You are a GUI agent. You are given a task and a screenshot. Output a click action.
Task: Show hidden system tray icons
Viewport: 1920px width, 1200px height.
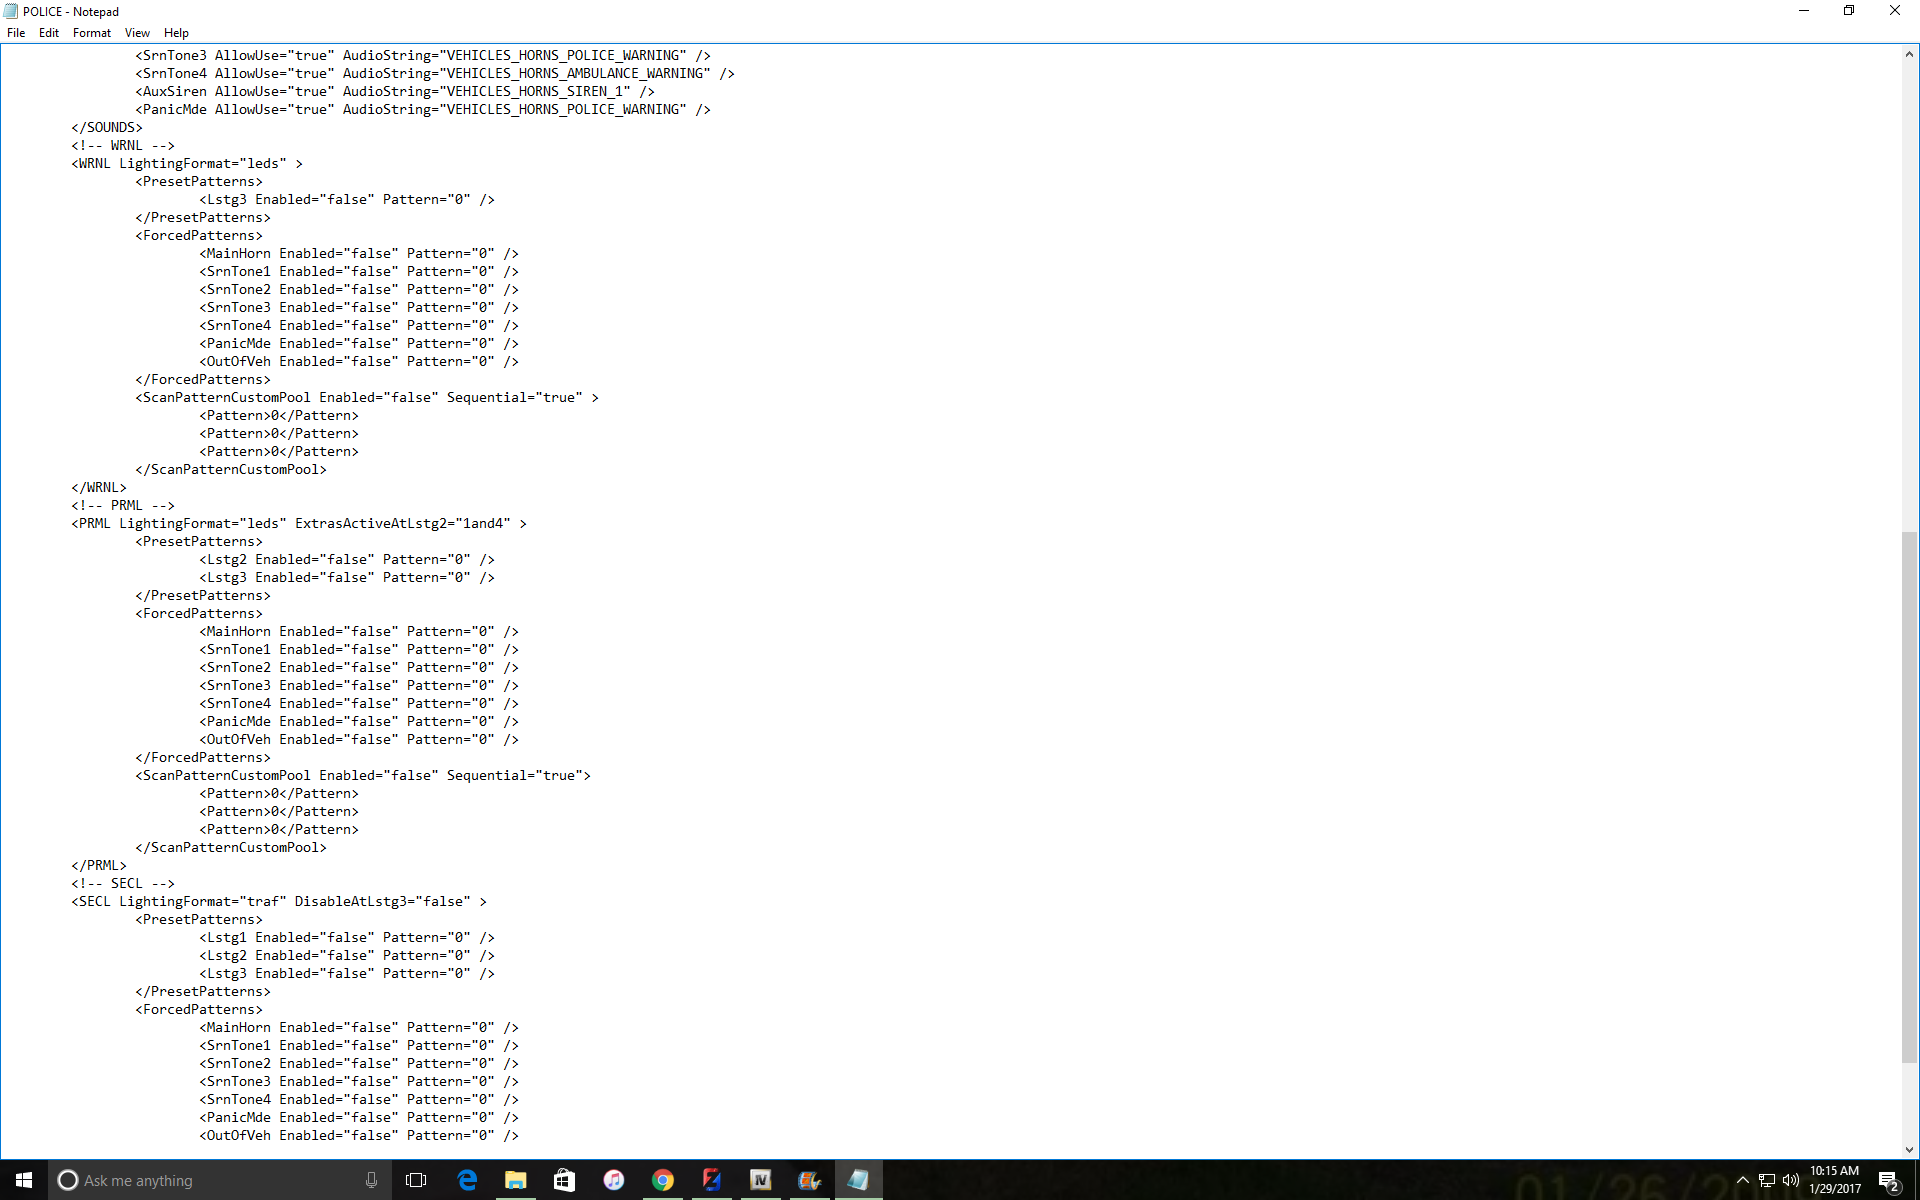coord(1743,1180)
